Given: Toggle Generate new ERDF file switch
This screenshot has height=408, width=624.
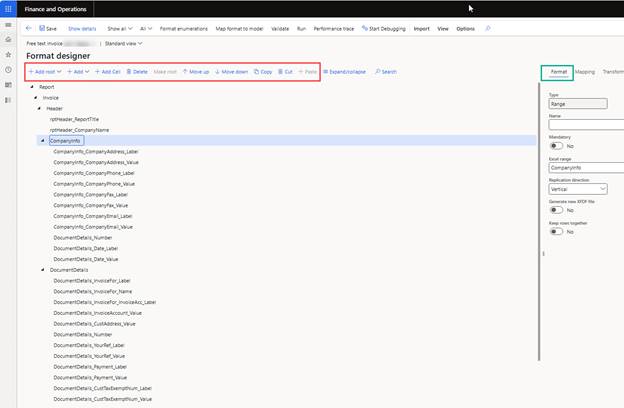Looking at the screenshot, I should [x=556, y=210].
